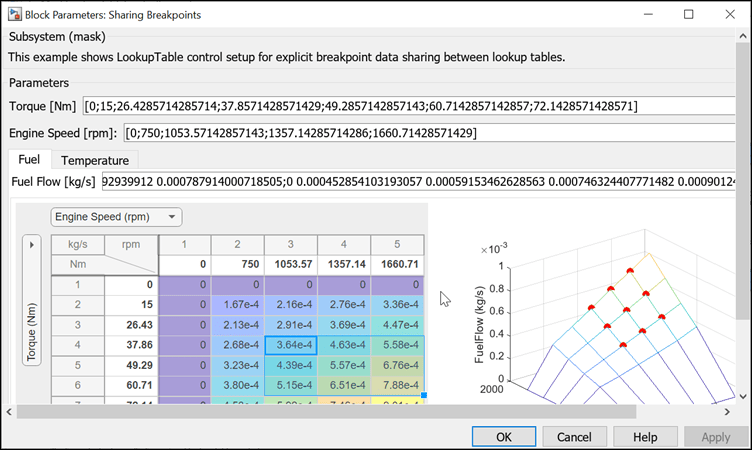
Task: Maximize the Block Parameters window
Action: [x=689, y=14]
